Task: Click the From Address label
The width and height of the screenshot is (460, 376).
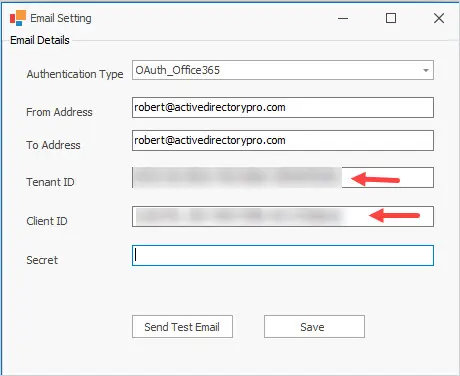Action: coord(59,112)
